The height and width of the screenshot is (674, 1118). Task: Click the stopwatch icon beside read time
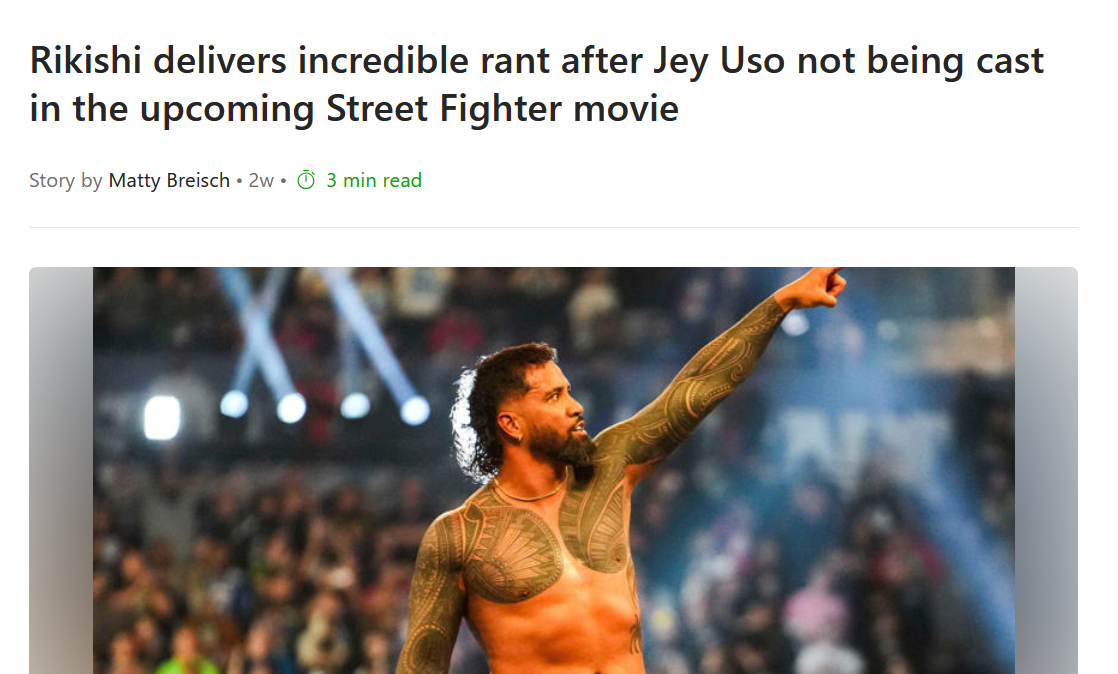[306, 180]
